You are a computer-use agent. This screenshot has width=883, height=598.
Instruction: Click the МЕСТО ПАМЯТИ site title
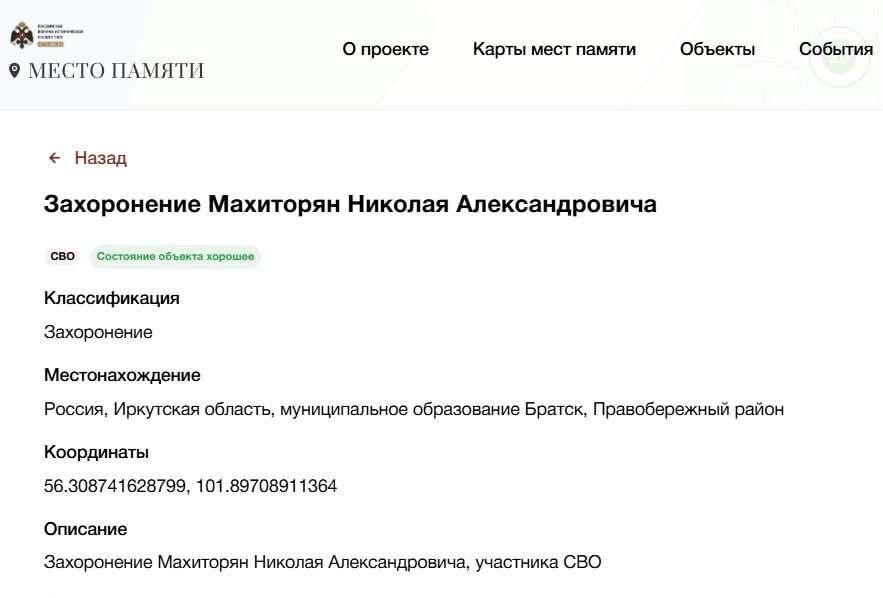[116, 71]
